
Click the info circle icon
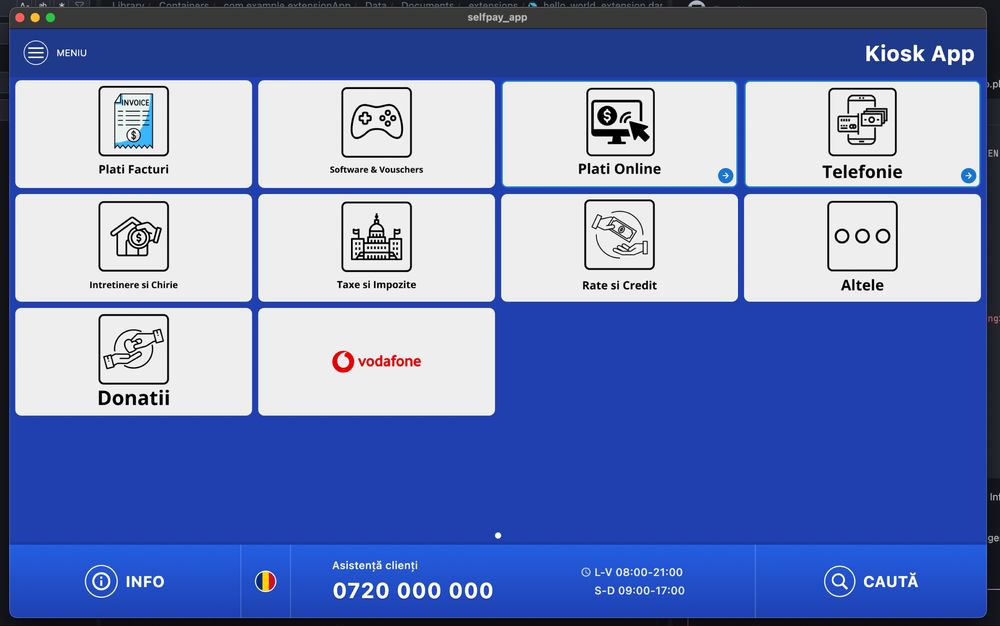101,581
